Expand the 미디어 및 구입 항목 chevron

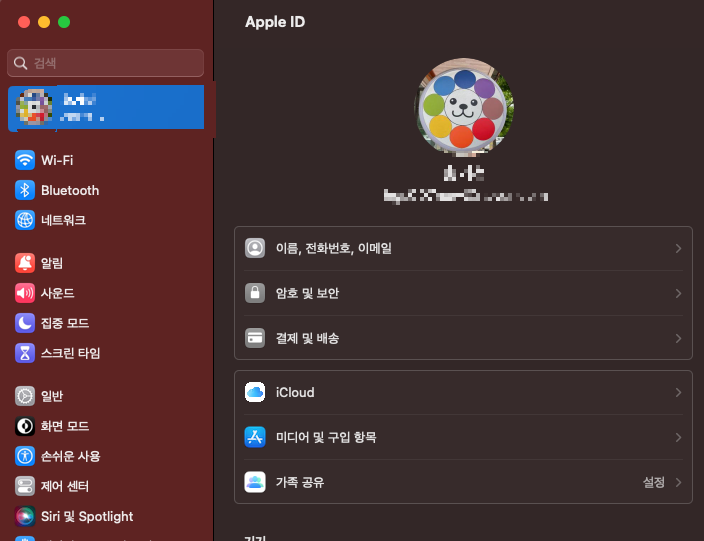(678, 437)
